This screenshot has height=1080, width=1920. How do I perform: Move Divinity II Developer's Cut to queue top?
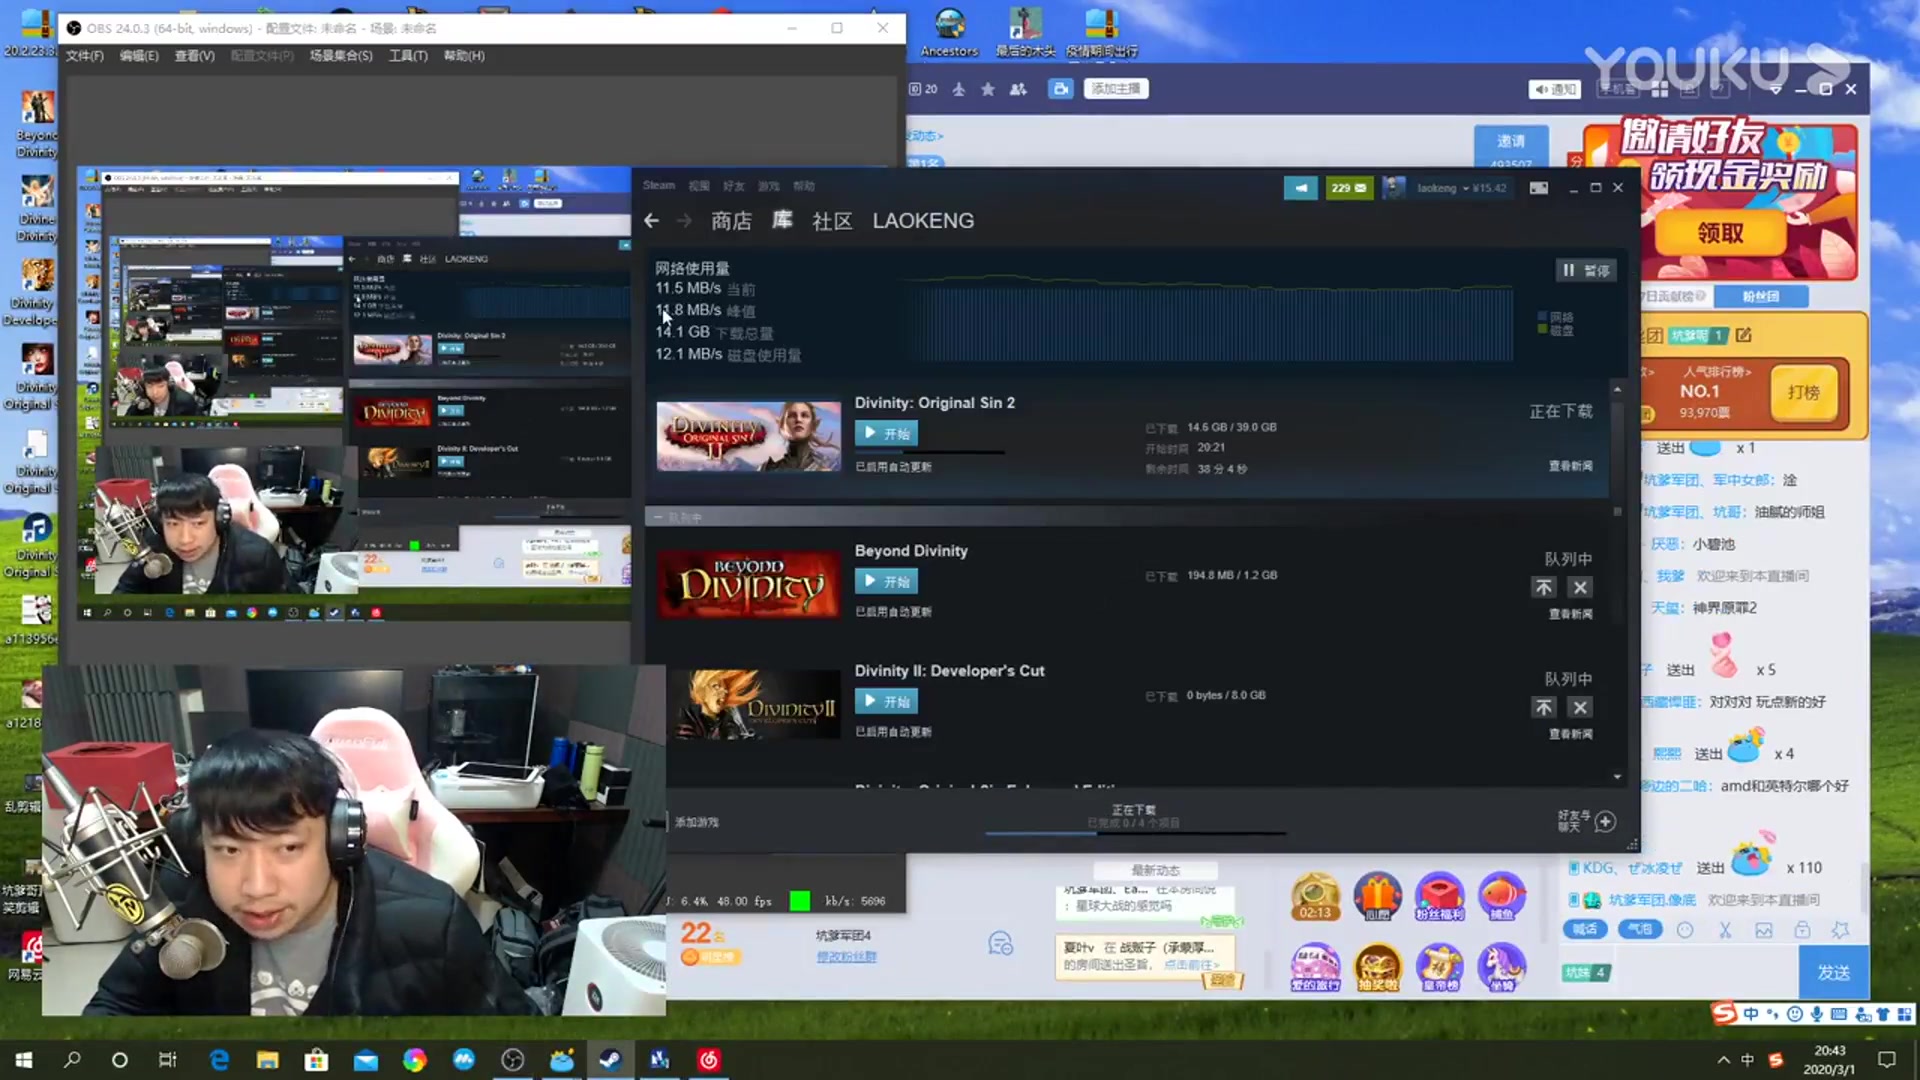pos(1544,707)
